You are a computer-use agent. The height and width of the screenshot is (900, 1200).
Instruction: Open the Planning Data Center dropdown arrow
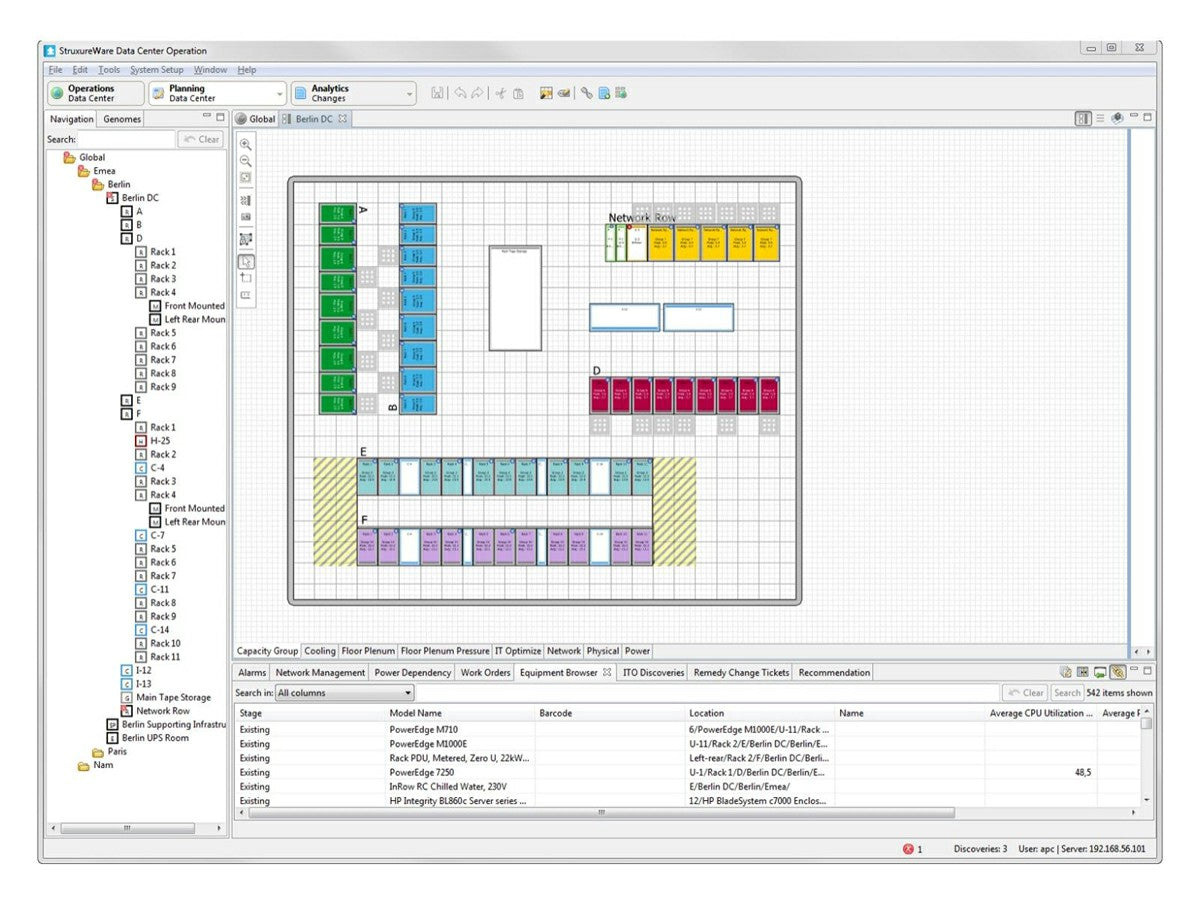(x=279, y=93)
